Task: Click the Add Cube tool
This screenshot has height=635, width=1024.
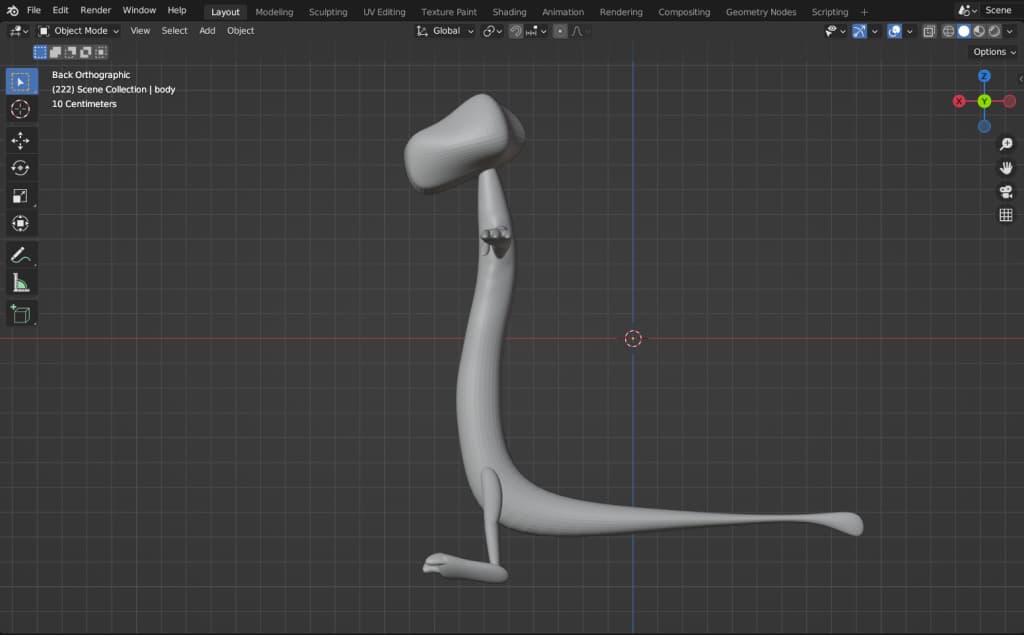Action: pos(20,314)
